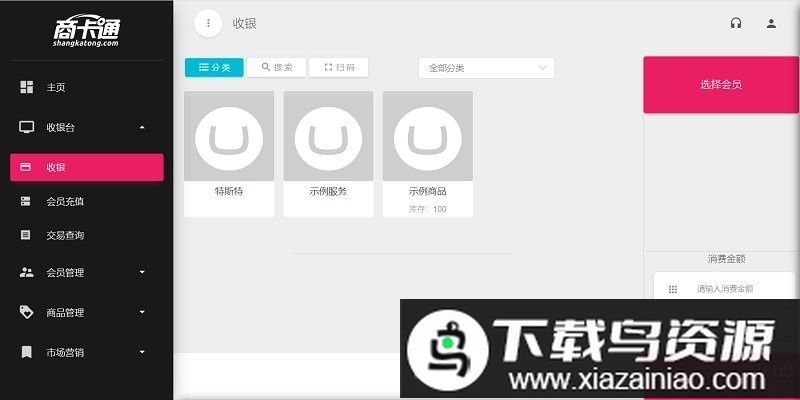Click the 会员管理 people icon
The height and width of the screenshot is (400, 800).
[x=27, y=272]
